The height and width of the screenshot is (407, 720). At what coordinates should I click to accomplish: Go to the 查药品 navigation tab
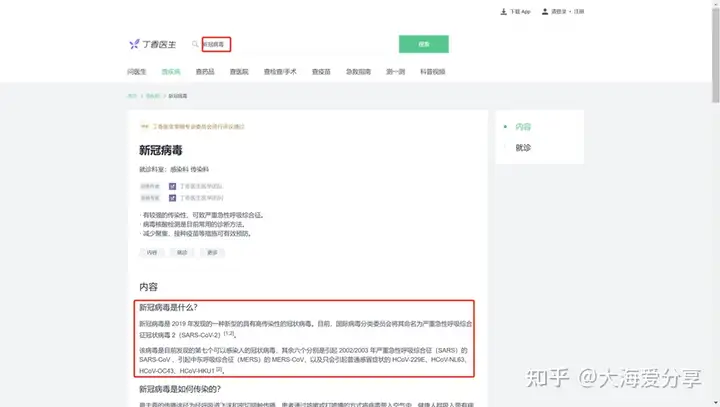click(x=205, y=72)
